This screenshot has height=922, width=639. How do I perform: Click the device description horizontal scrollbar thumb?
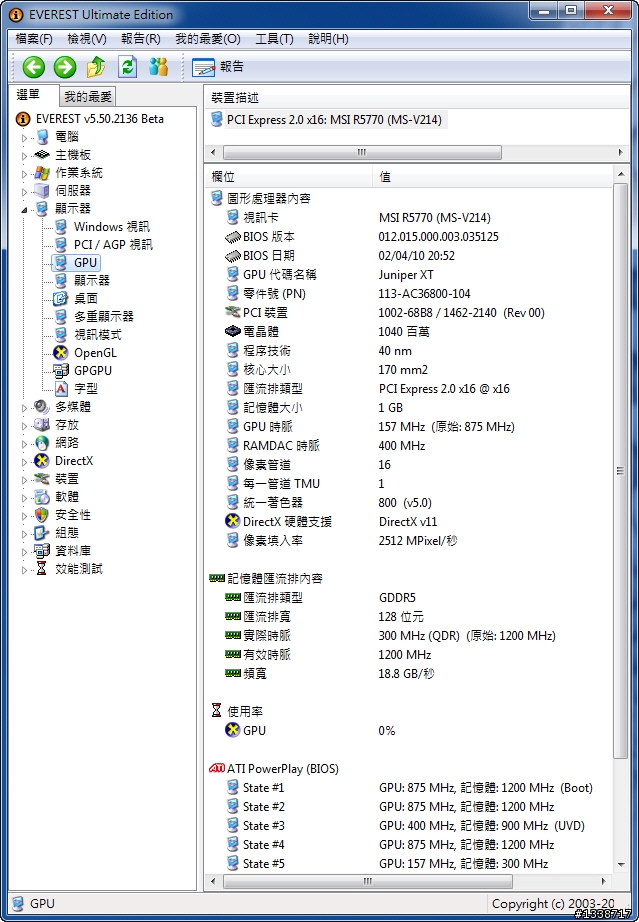pos(362,152)
